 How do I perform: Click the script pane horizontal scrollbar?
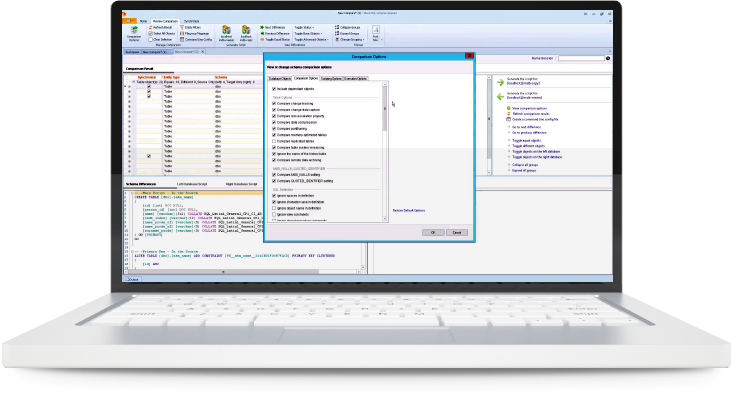point(242,271)
